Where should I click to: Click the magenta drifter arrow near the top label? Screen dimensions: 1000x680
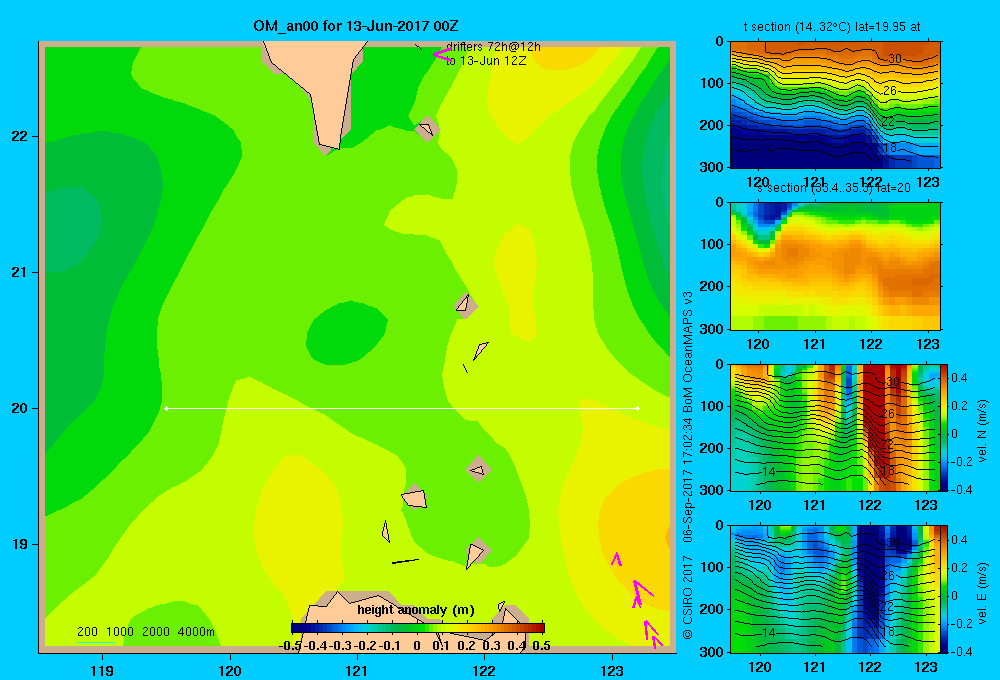pyautogui.click(x=442, y=54)
